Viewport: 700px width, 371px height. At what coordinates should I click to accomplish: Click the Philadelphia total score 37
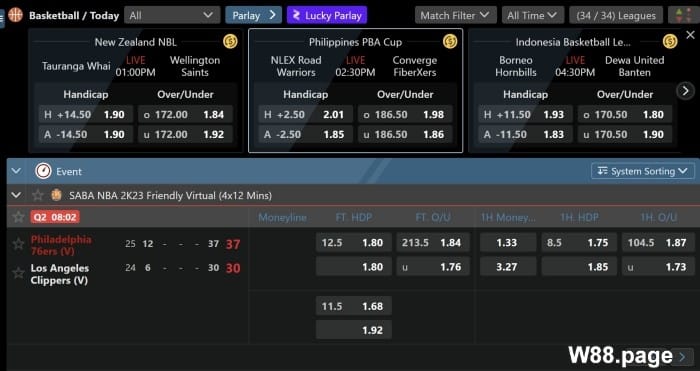point(233,244)
